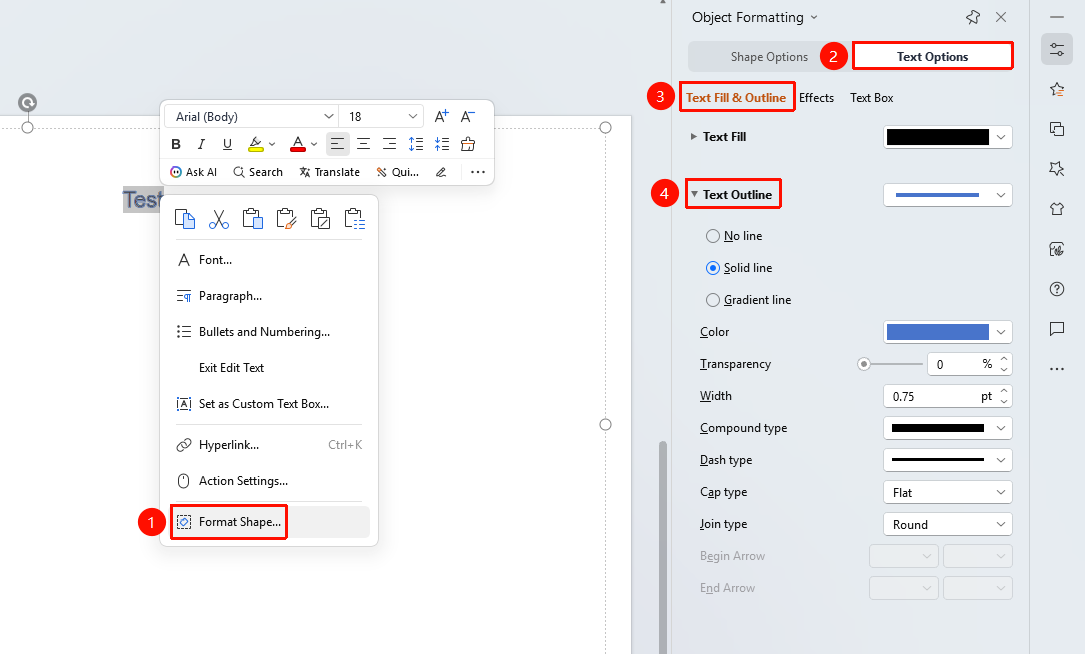Toggle bold in the floating toolbar
The width and height of the screenshot is (1085, 654).
(x=176, y=144)
